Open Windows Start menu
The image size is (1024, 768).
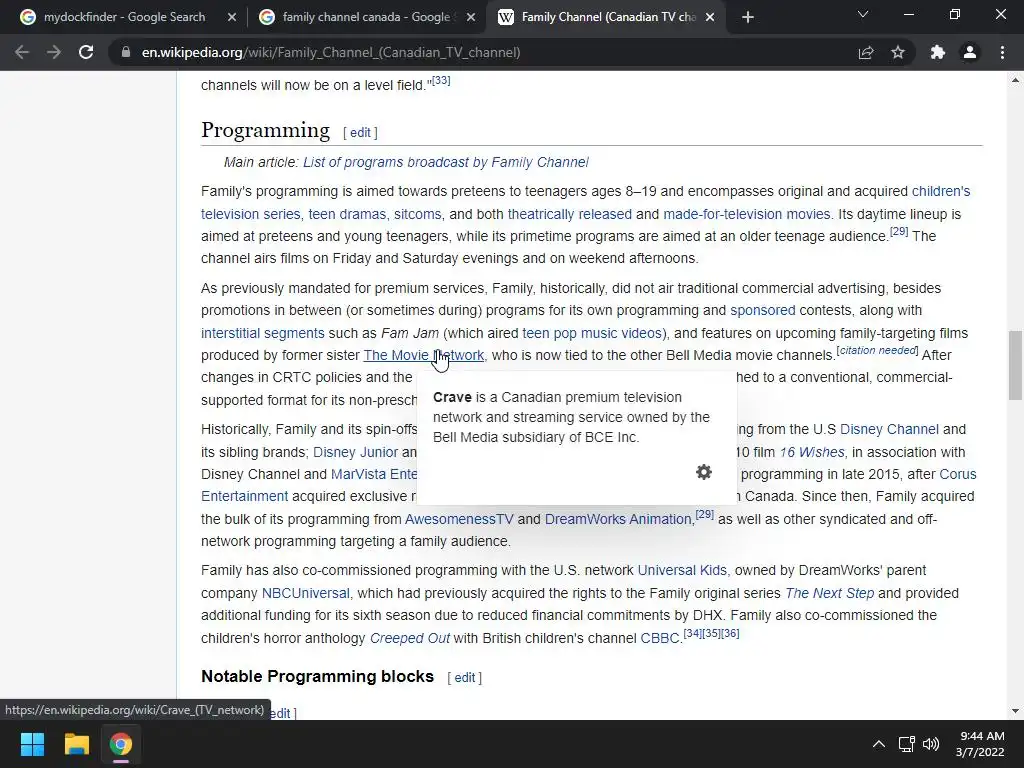point(32,744)
